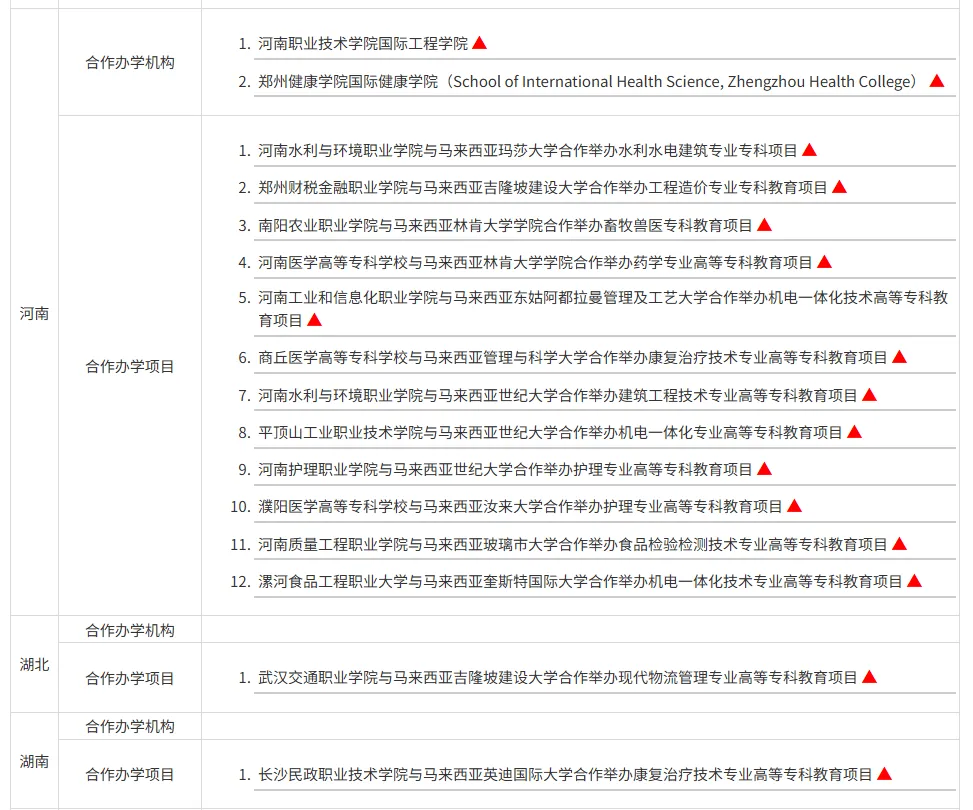Click red triangle after 南阳农业职业学院 project
The width and height of the screenshot is (973, 810).
point(764,225)
